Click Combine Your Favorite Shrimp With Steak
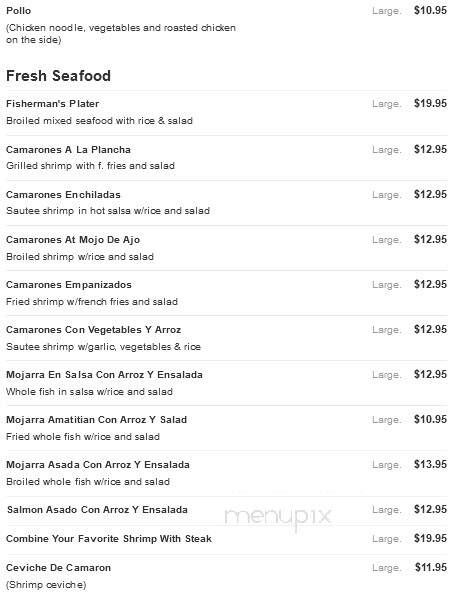Screen dimensions: 457x599 pyautogui.click(x=109, y=539)
